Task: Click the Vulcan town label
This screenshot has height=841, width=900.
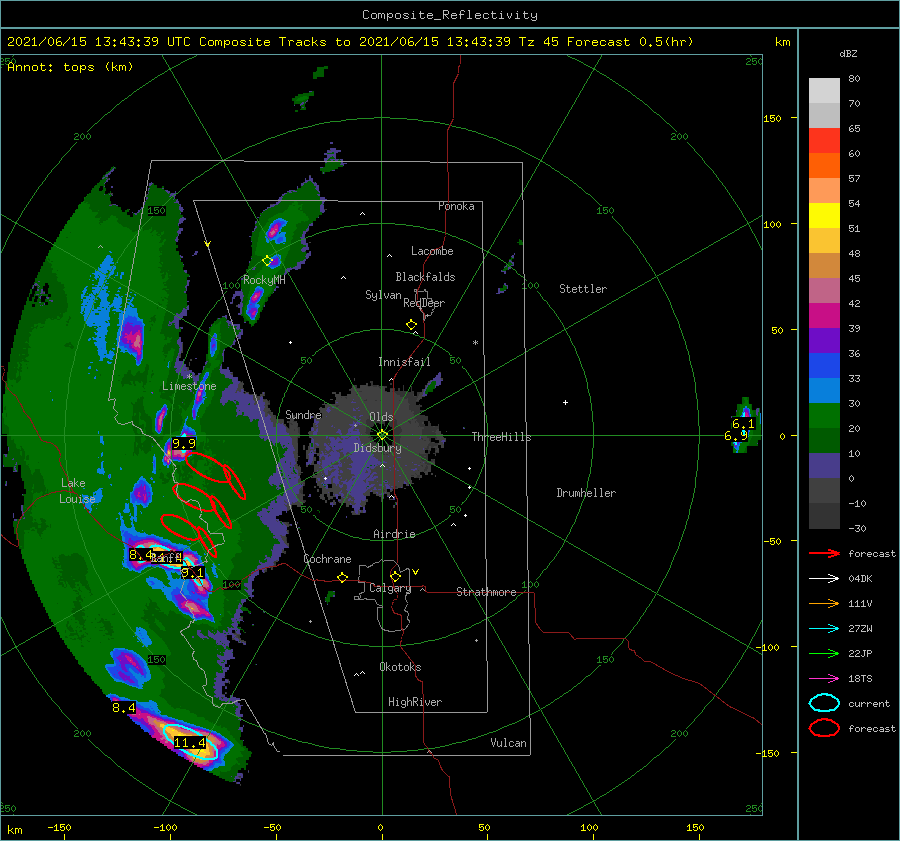Action: coord(508,743)
